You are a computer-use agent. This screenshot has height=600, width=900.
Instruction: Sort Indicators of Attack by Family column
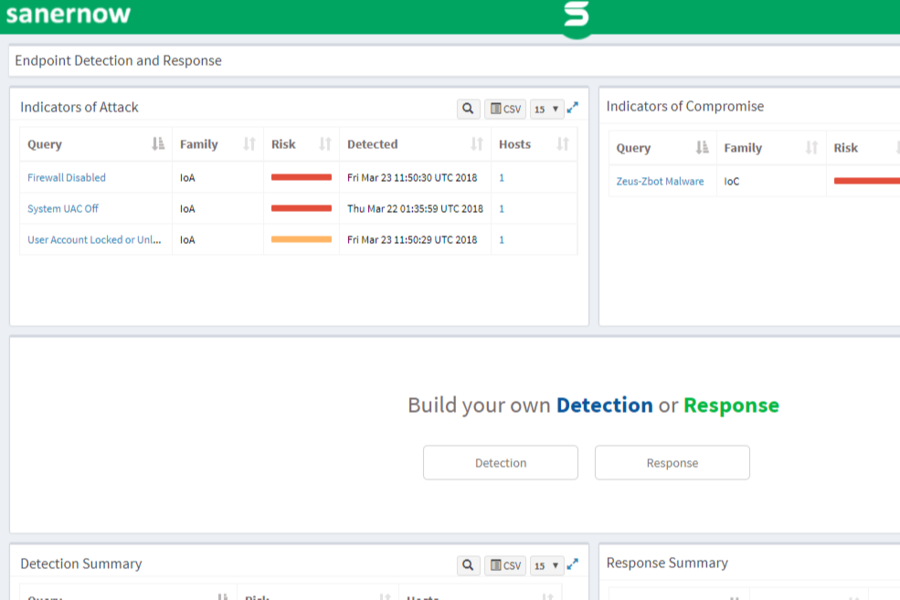click(x=249, y=144)
